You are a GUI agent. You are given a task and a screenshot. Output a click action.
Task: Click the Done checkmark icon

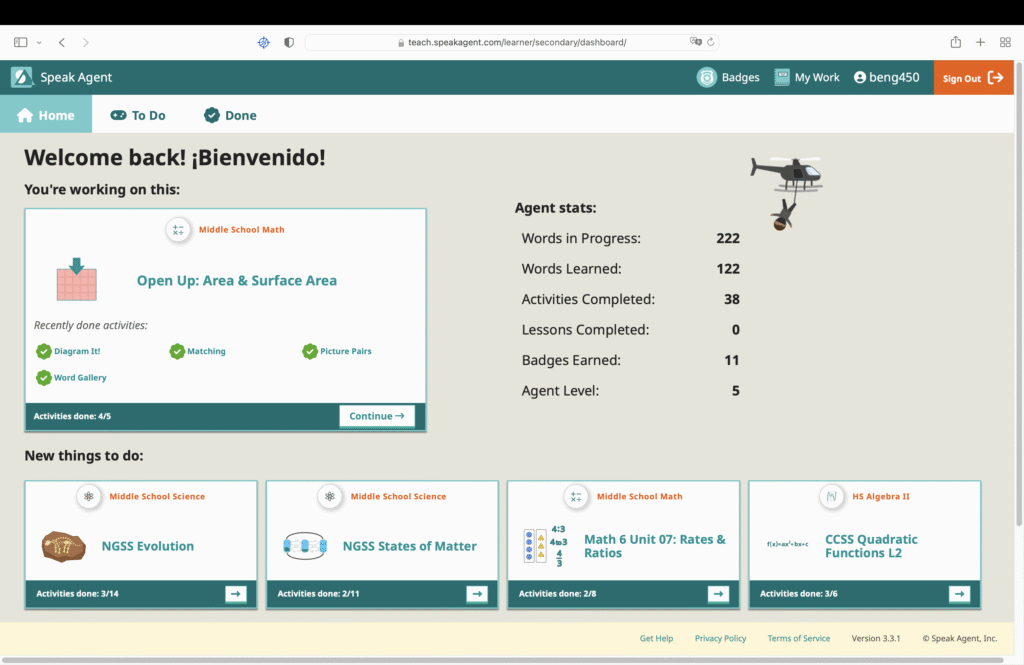(x=212, y=115)
